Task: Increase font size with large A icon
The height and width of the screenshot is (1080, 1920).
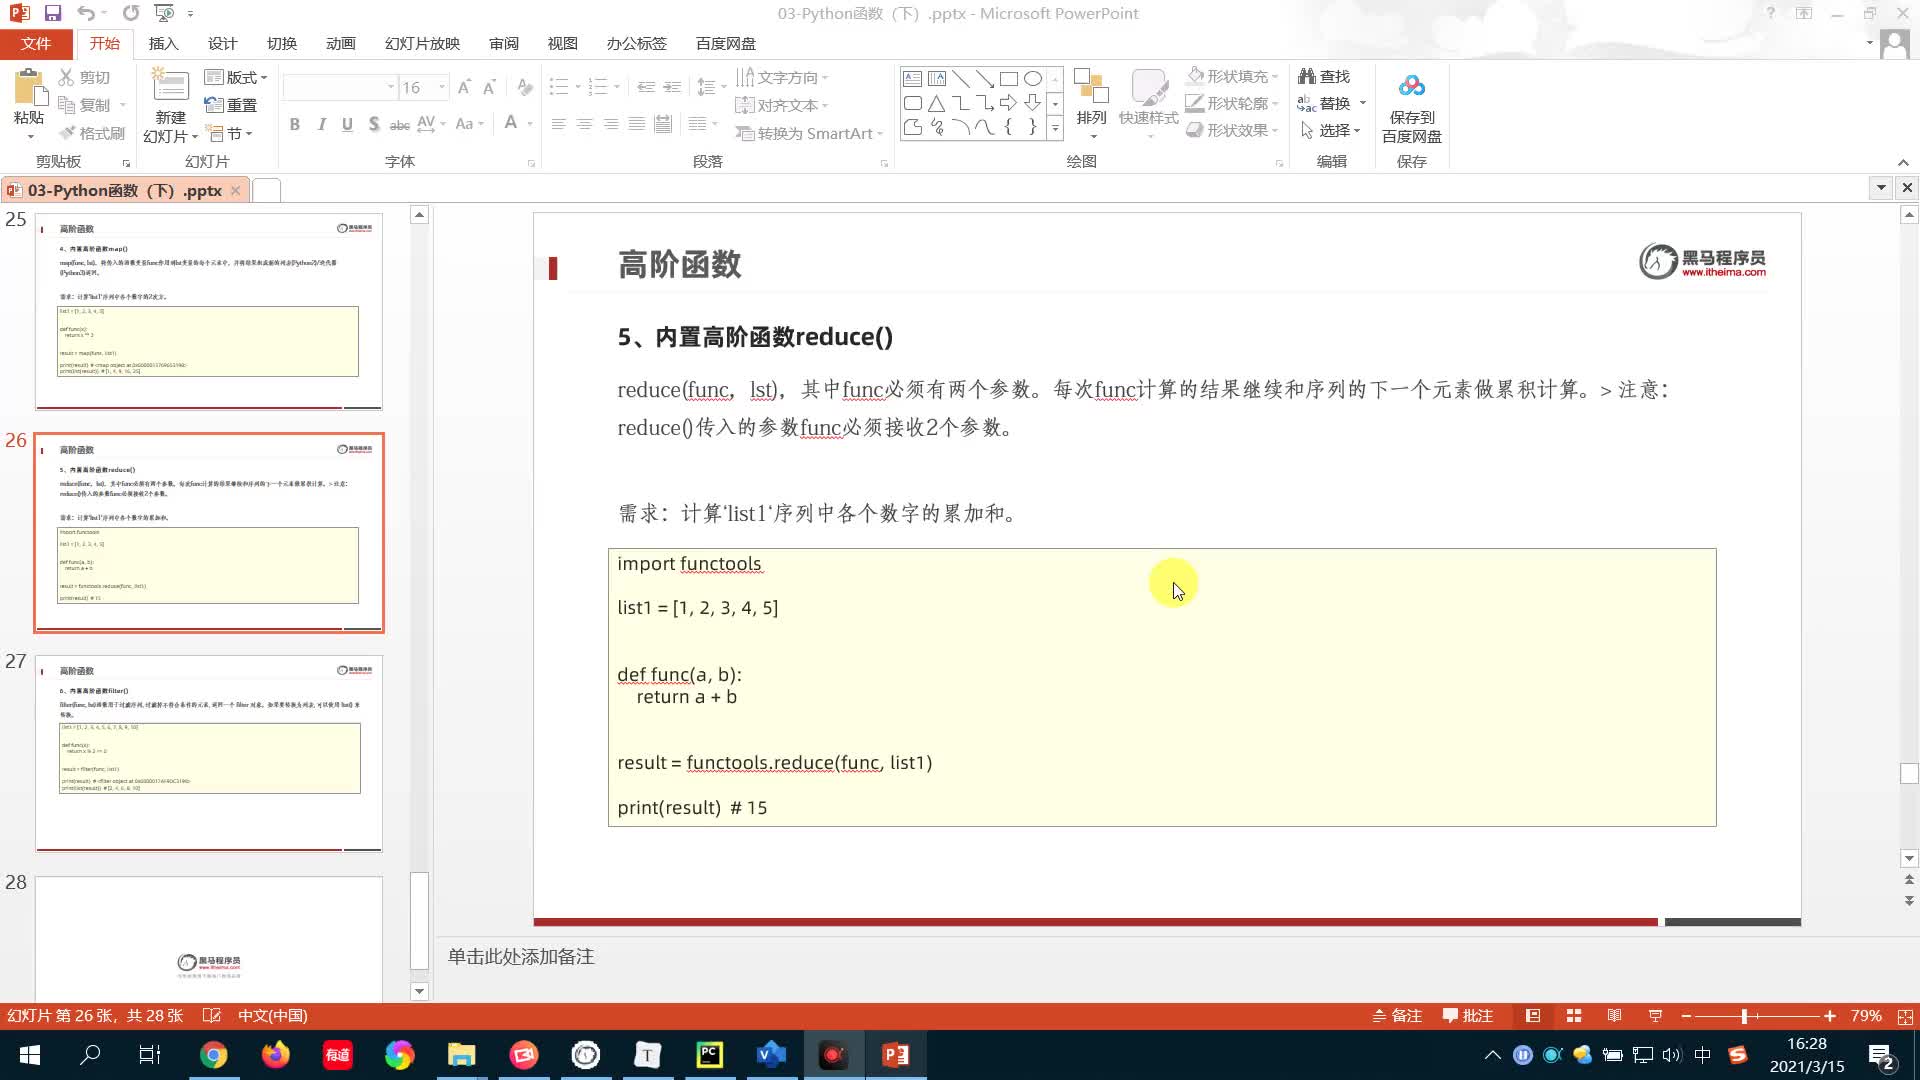Action: pyautogui.click(x=464, y=88)
